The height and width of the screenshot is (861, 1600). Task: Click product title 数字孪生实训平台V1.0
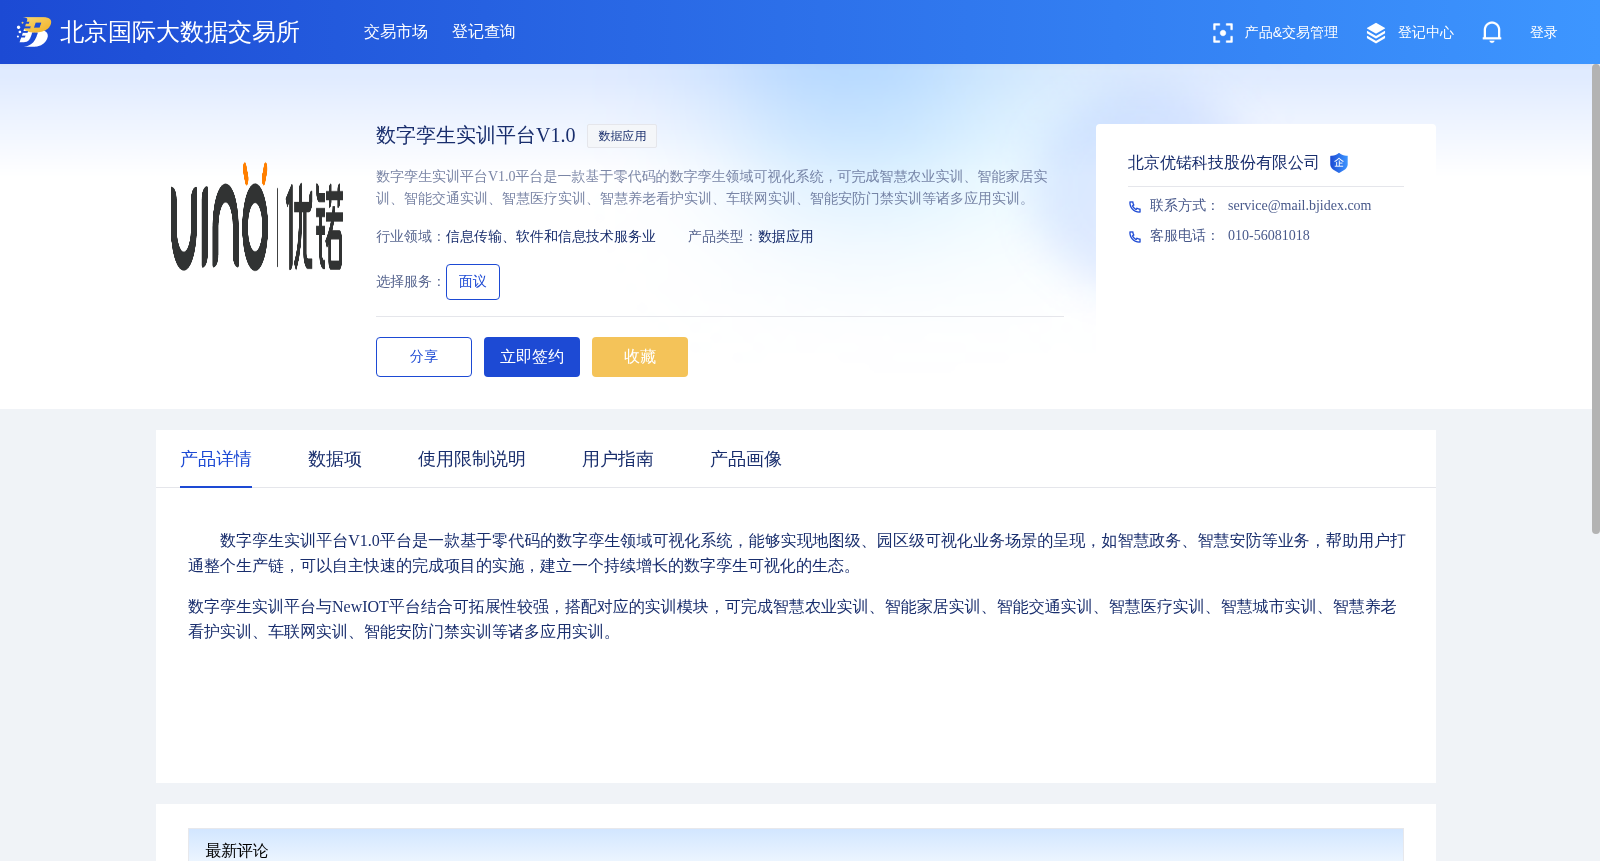coord(476,135)
